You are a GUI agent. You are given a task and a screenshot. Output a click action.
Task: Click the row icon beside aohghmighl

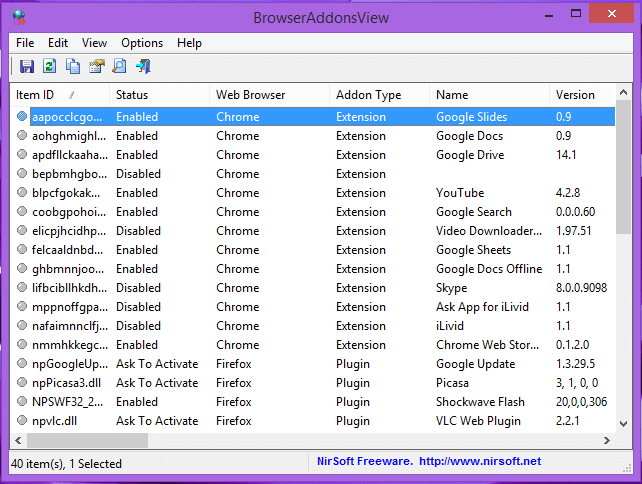[22, 136]
